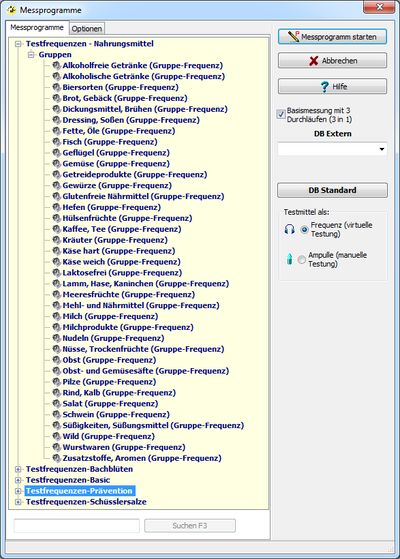Click the icon beside Laktosefrei
The height and width of the screenshot is (559, 400).
[56, 273]
